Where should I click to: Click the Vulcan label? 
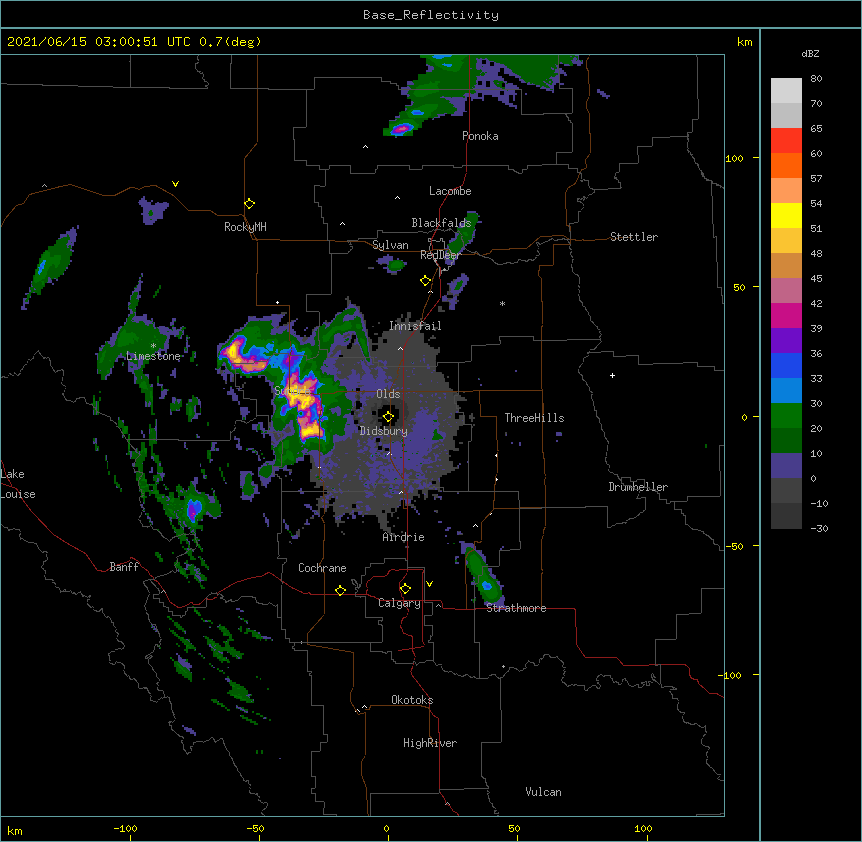pos(543,792)
